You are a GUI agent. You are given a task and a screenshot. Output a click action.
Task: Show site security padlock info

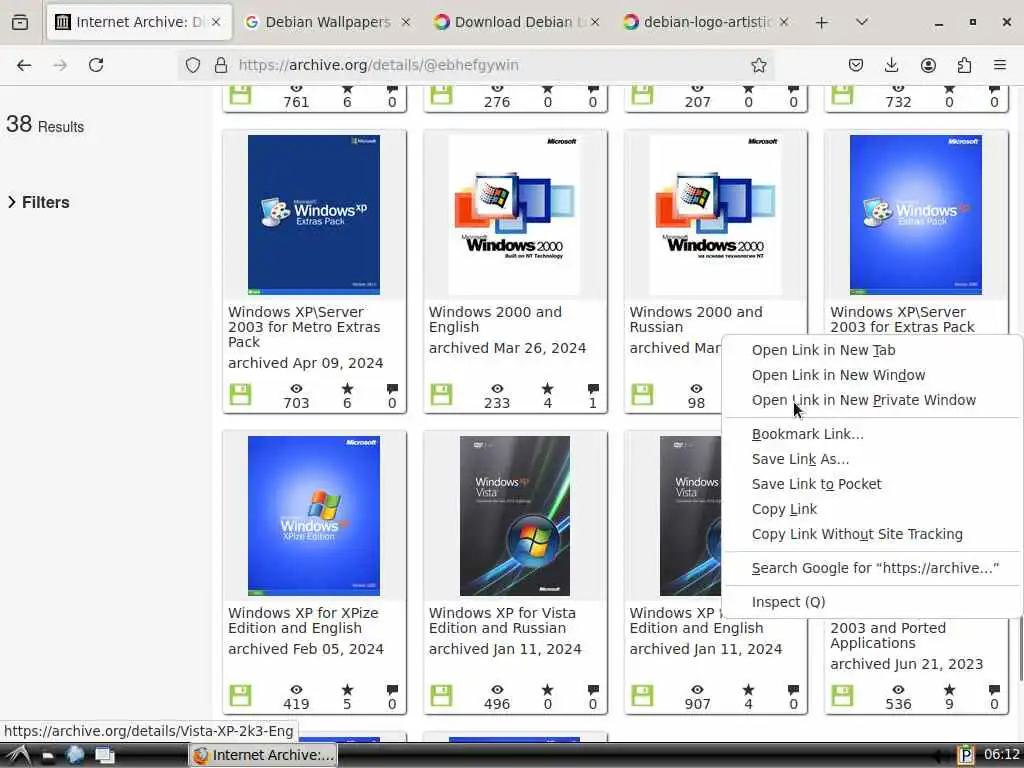(x=221, y=65)
